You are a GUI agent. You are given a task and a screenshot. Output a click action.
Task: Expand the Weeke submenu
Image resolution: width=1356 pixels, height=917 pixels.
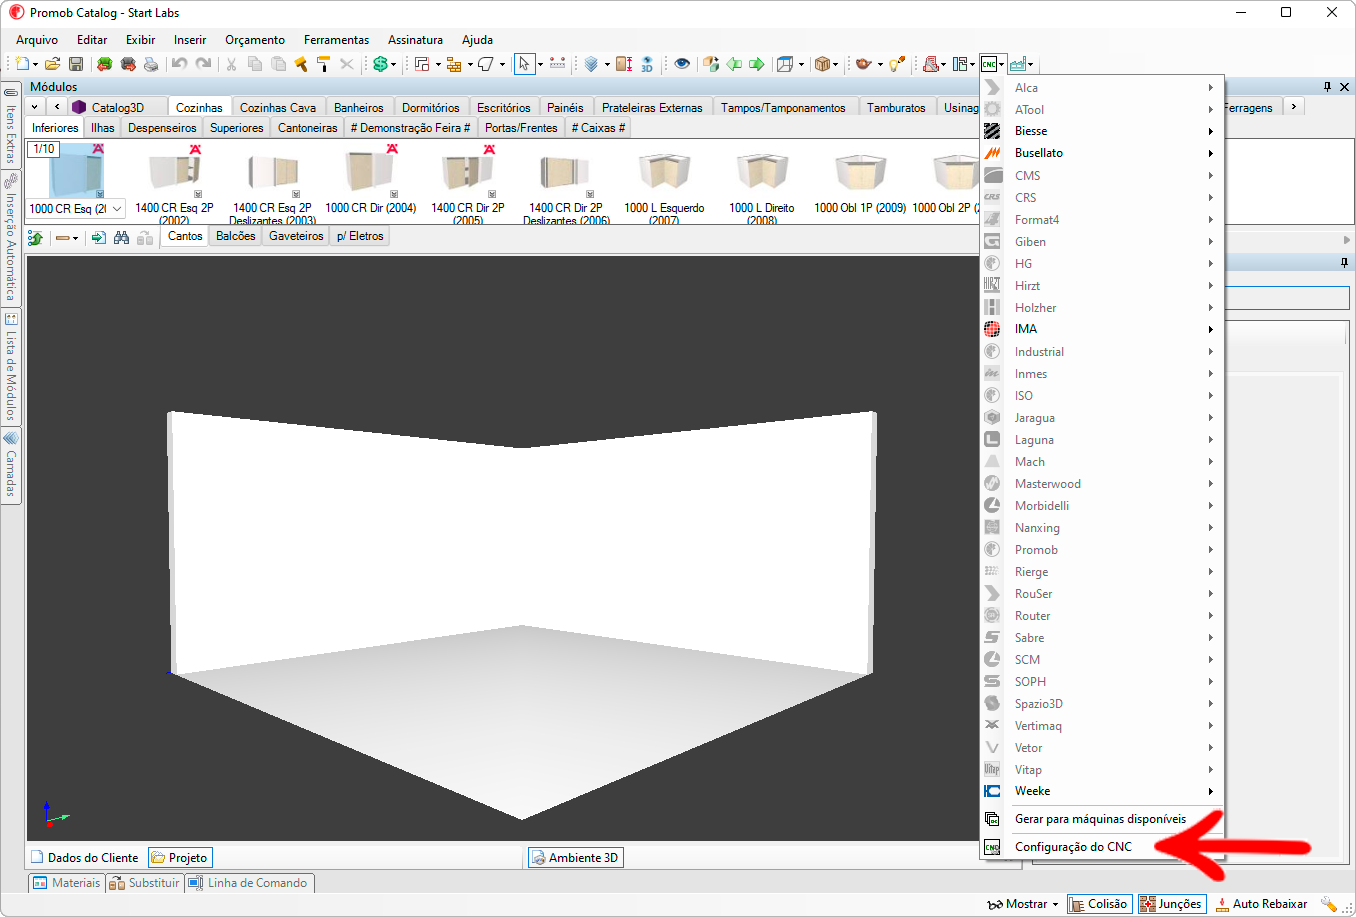pos(1101,791)
